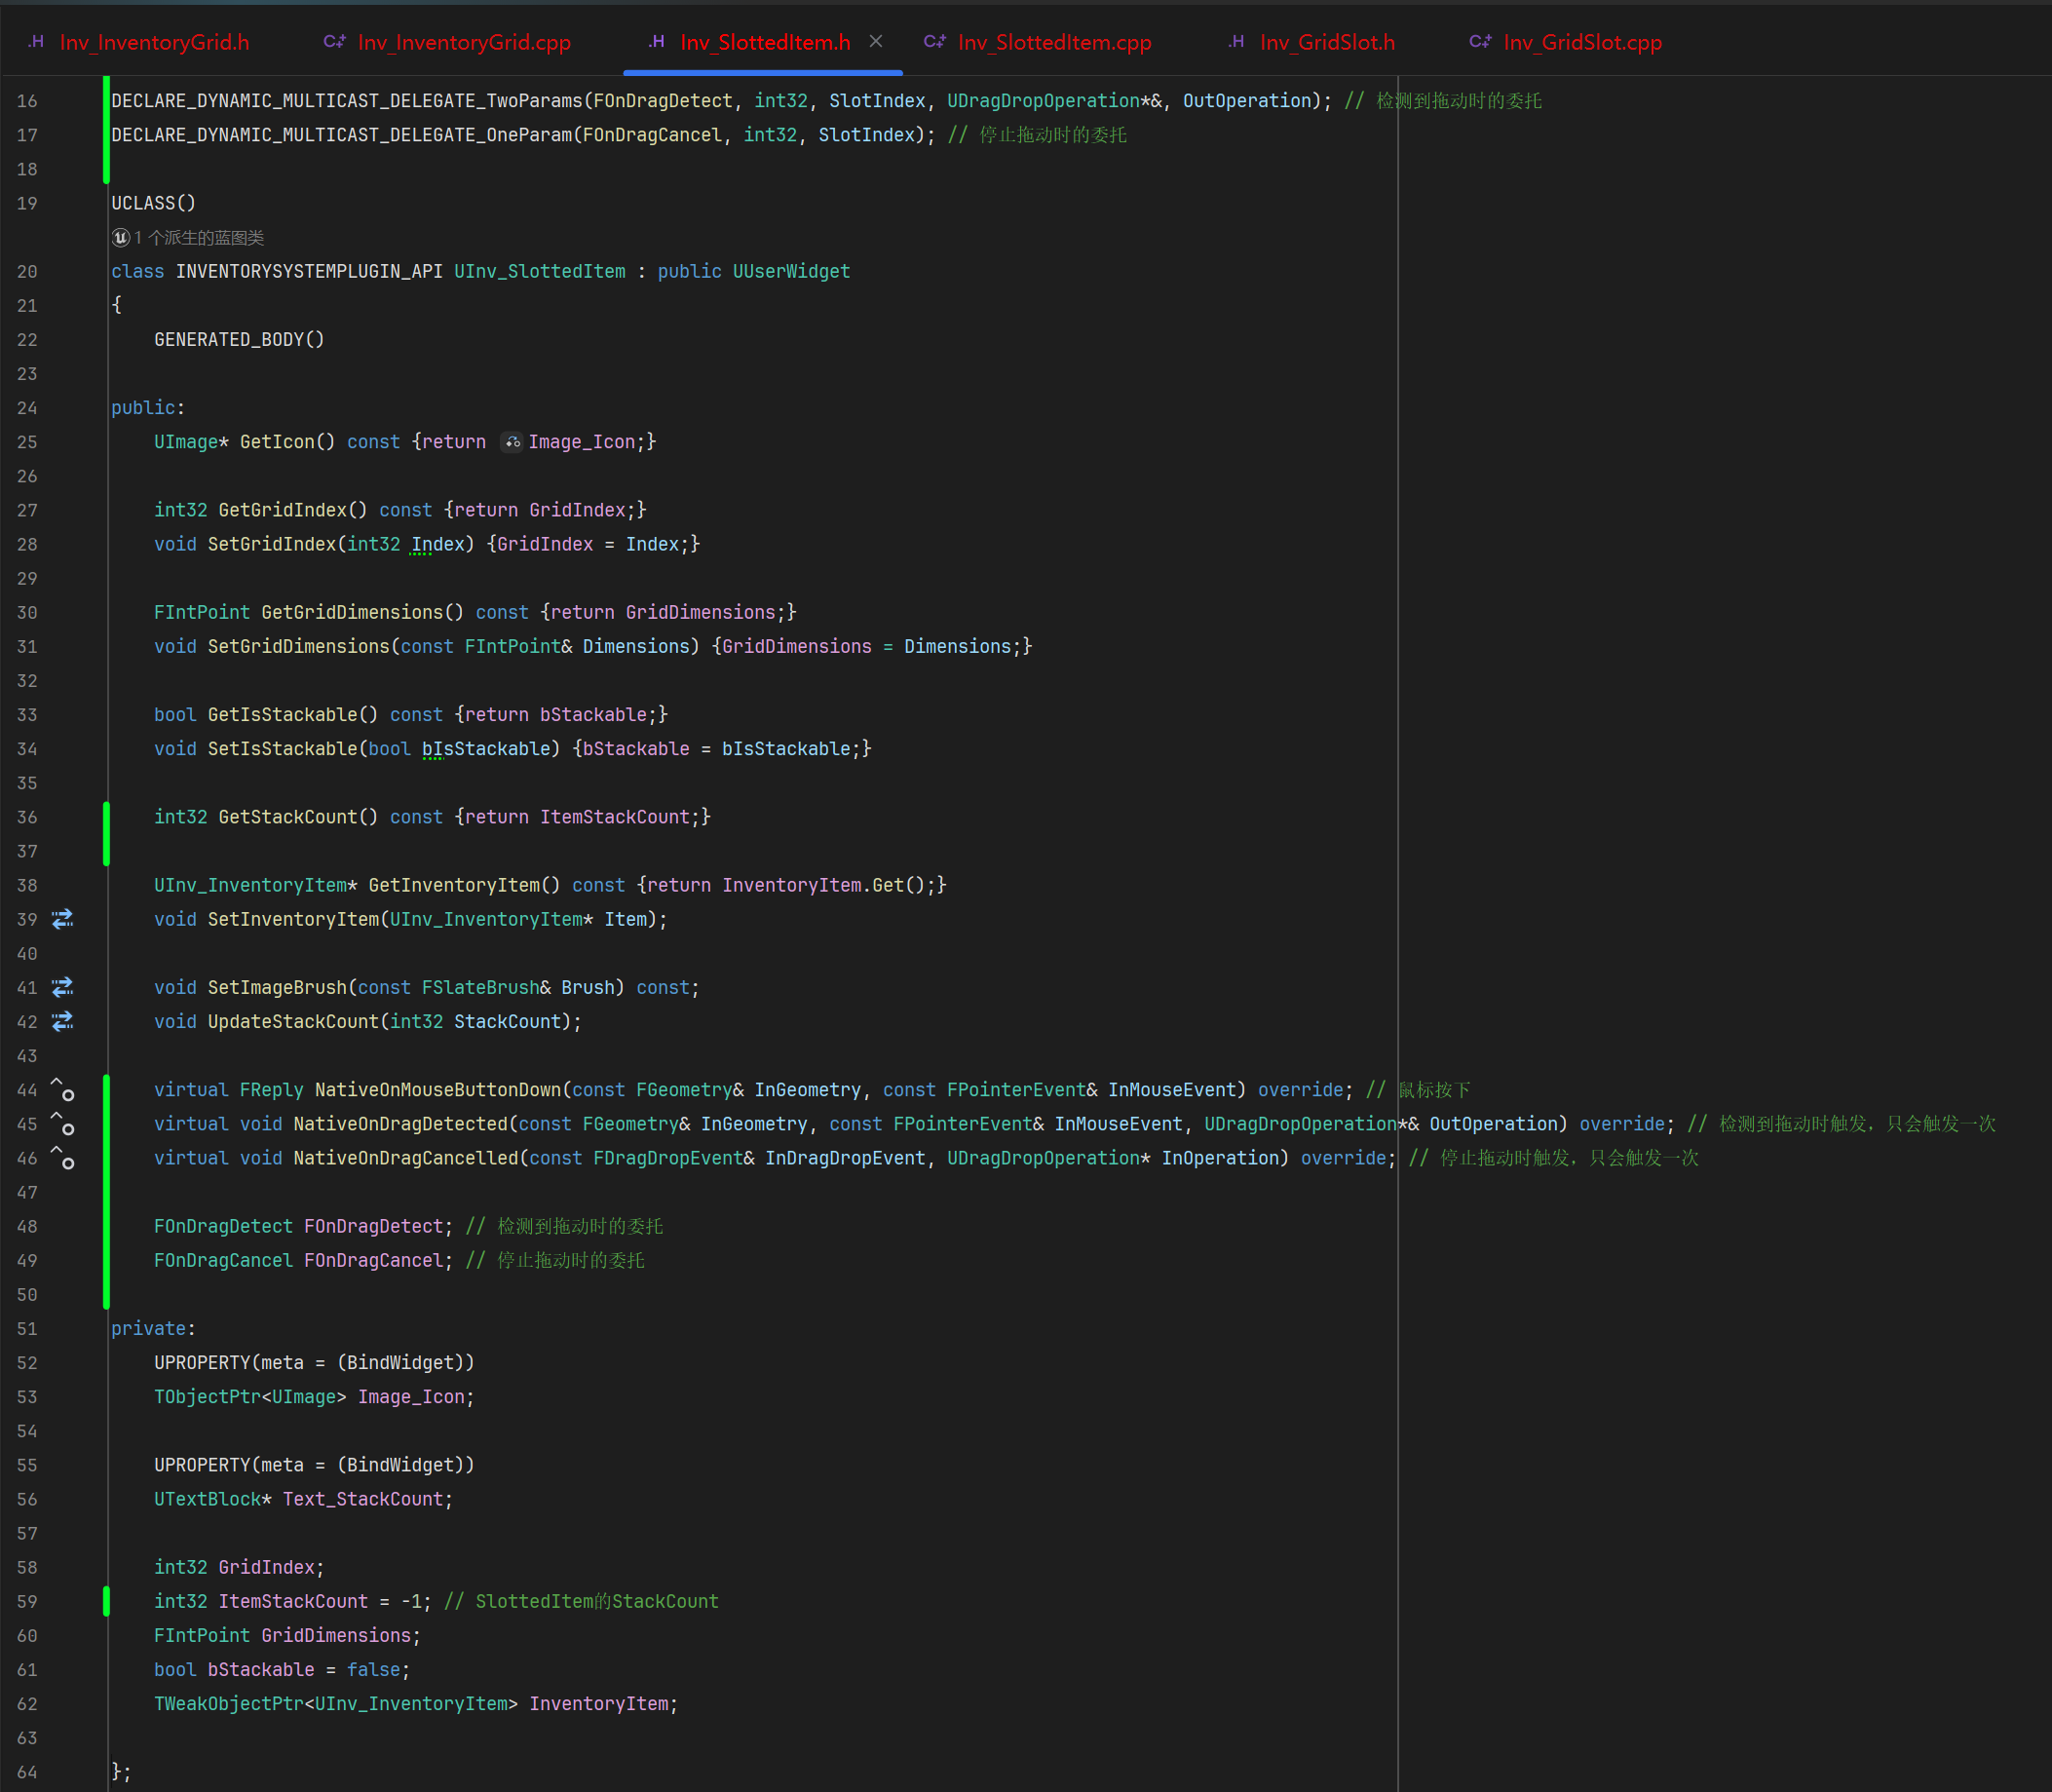Click line number 52 in the gutter
The width and height of the screenshot is (2052, 1792).
(x=27, y=1363)
